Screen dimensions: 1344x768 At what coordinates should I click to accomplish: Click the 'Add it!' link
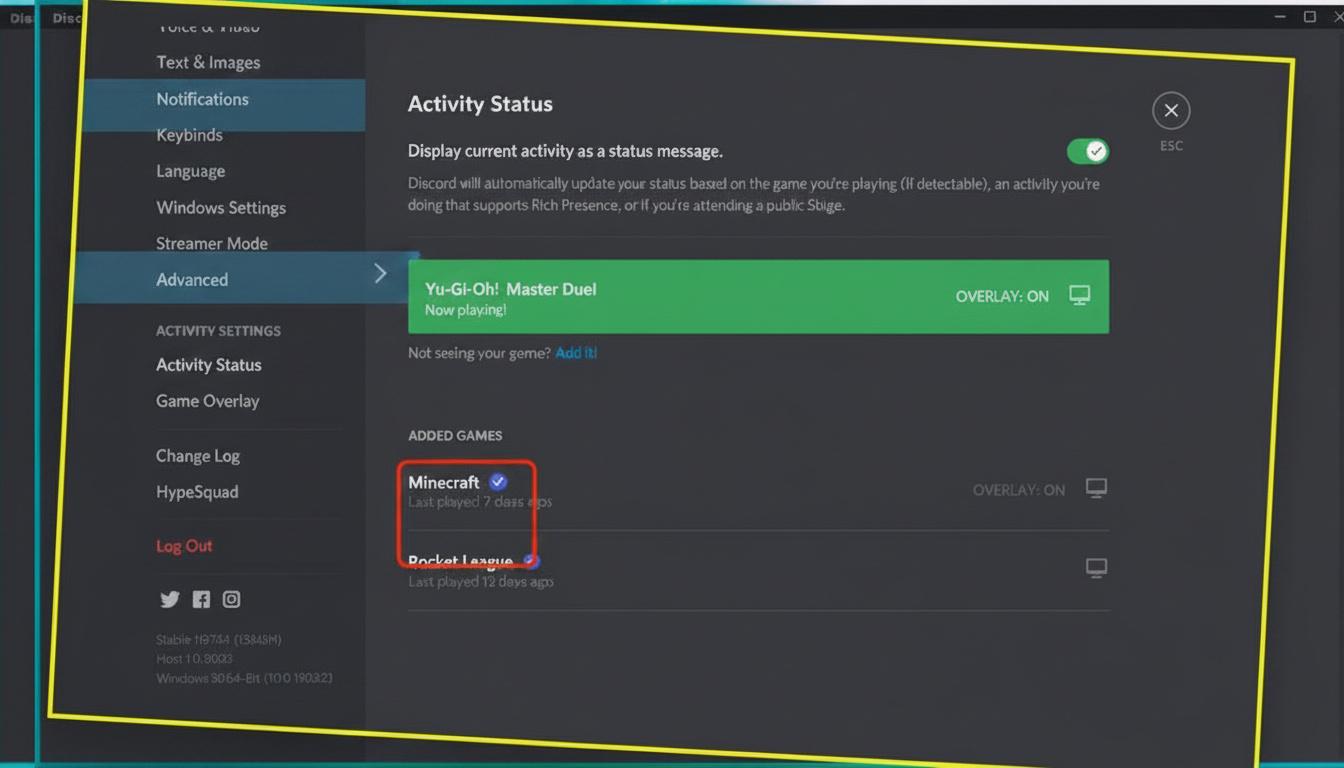point(576,353)
